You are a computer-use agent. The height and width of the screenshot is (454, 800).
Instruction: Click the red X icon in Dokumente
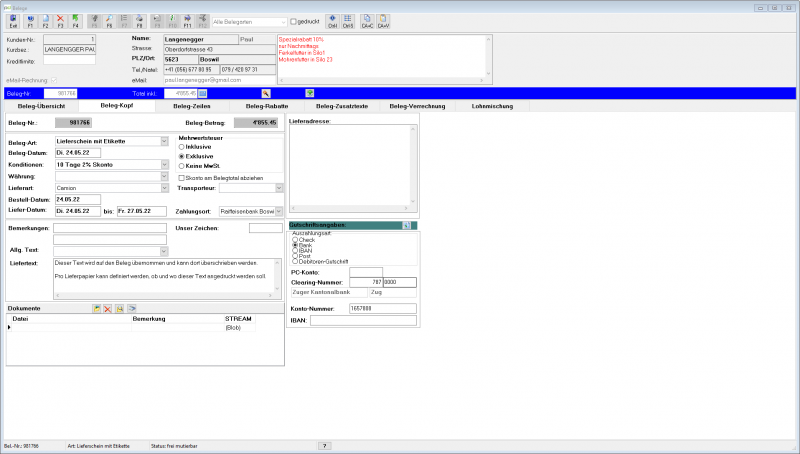pos(108,309)
